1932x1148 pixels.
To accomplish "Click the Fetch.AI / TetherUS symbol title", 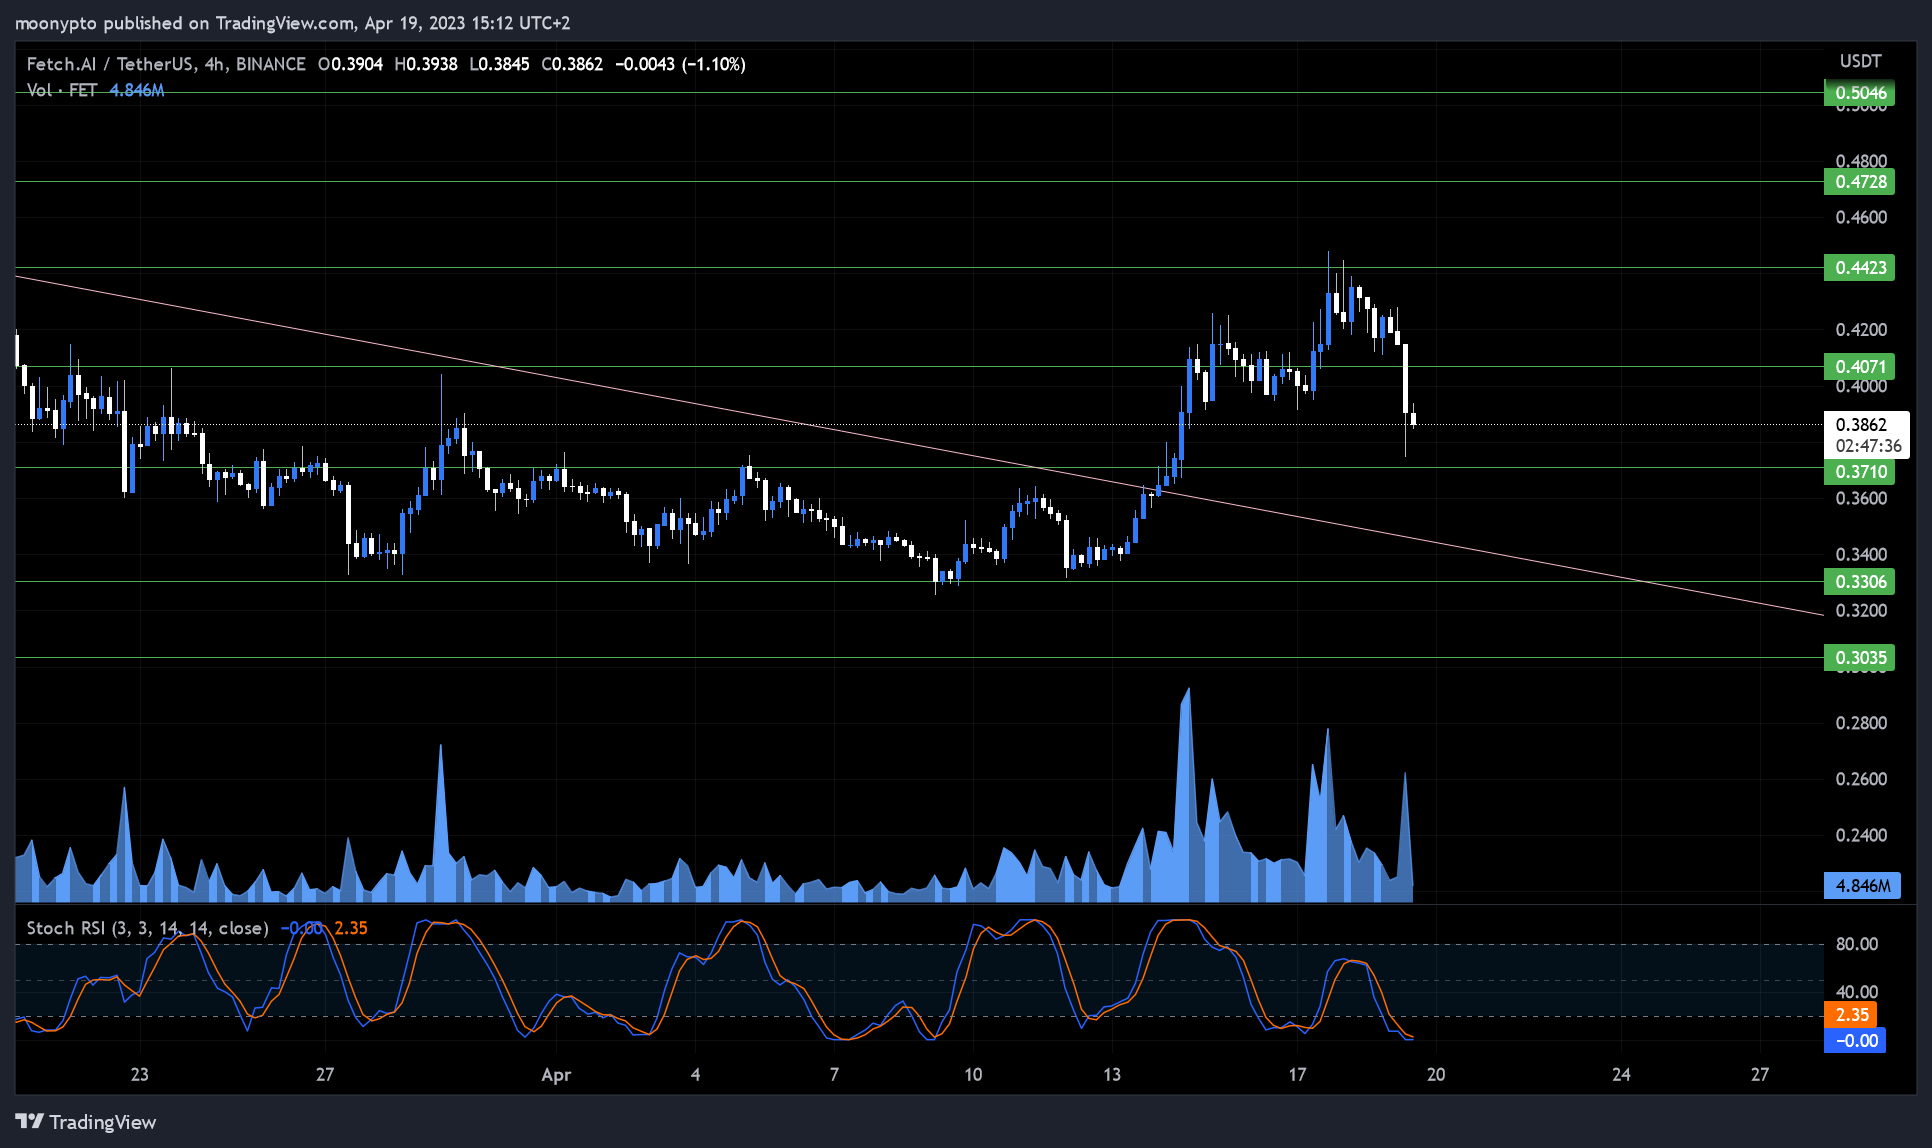I will click(x=110, y=64).
